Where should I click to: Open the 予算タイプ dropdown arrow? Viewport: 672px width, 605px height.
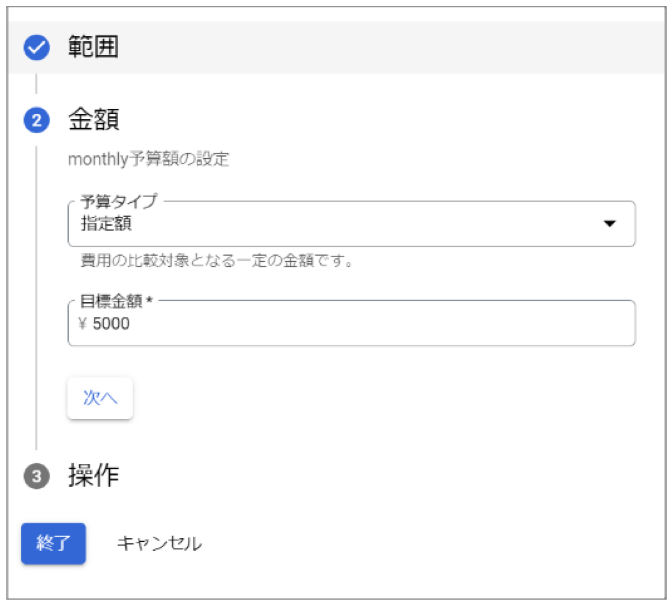pyautogui.click(x=610, y=224)
